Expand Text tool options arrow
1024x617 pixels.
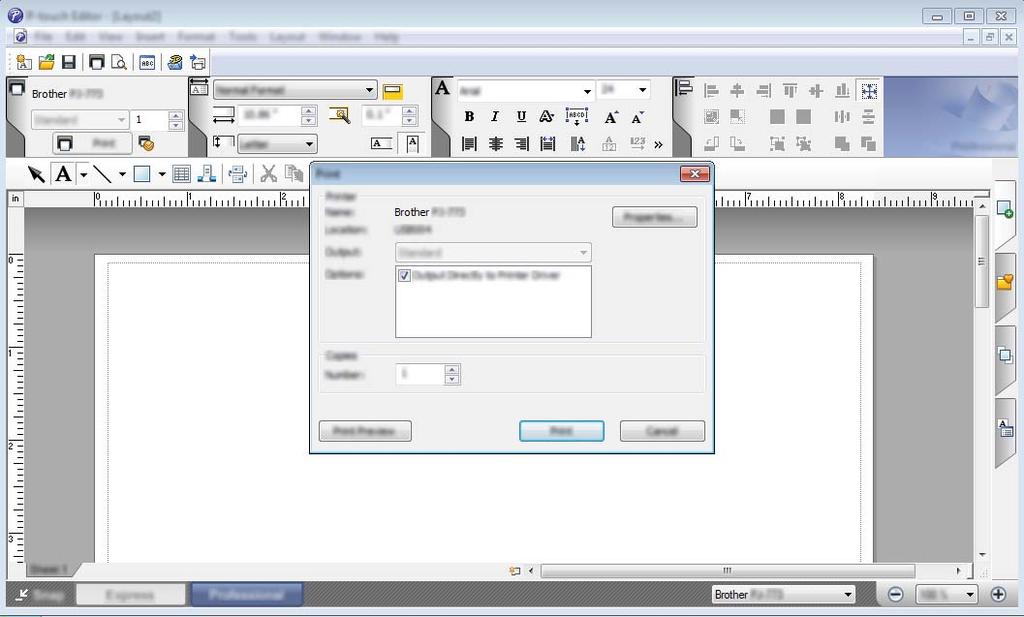pyautogui.click(x=84, y=174)
